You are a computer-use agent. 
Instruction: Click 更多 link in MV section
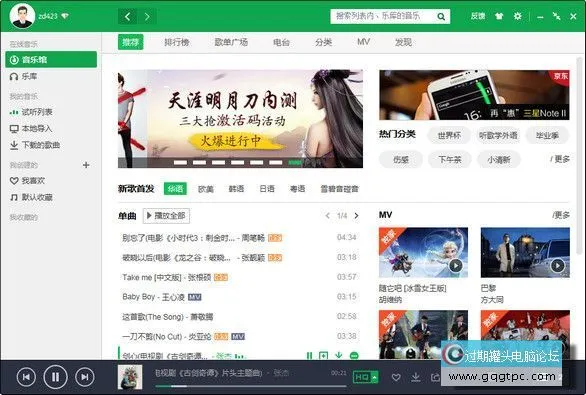point(561,215)
